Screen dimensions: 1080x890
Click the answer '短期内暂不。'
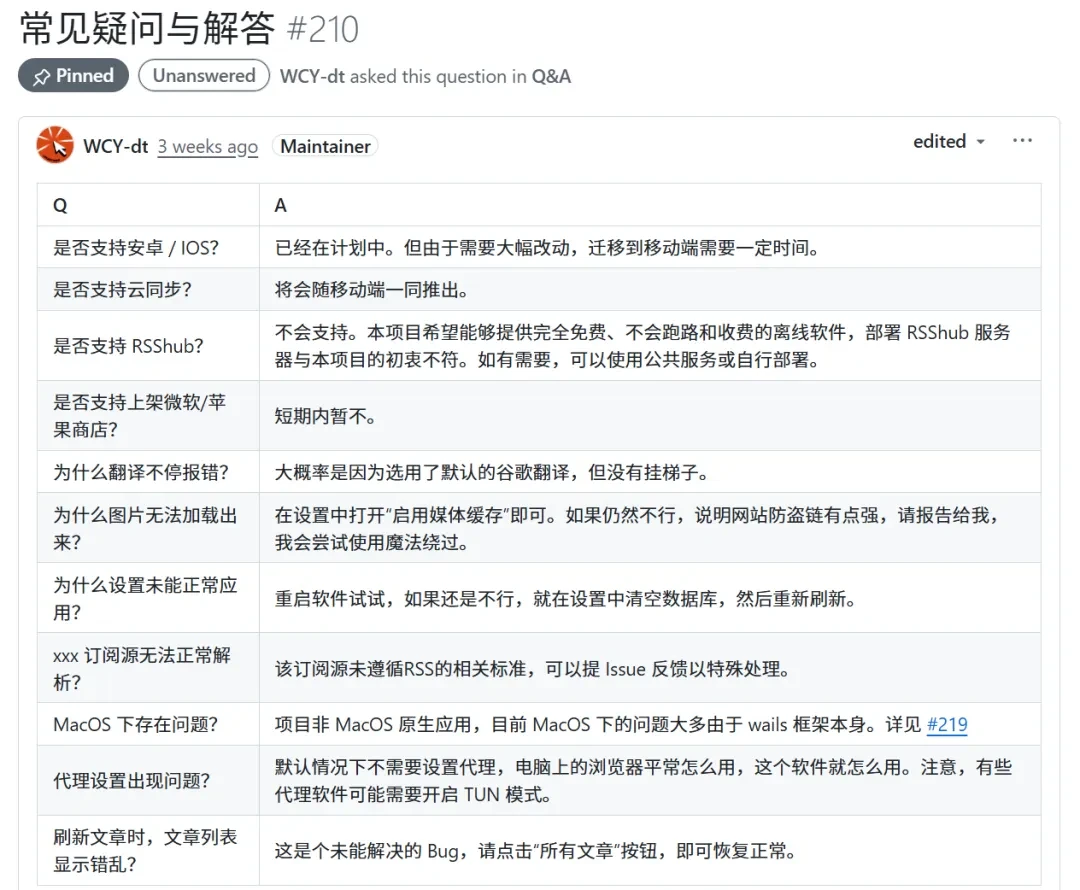(325, 416)
